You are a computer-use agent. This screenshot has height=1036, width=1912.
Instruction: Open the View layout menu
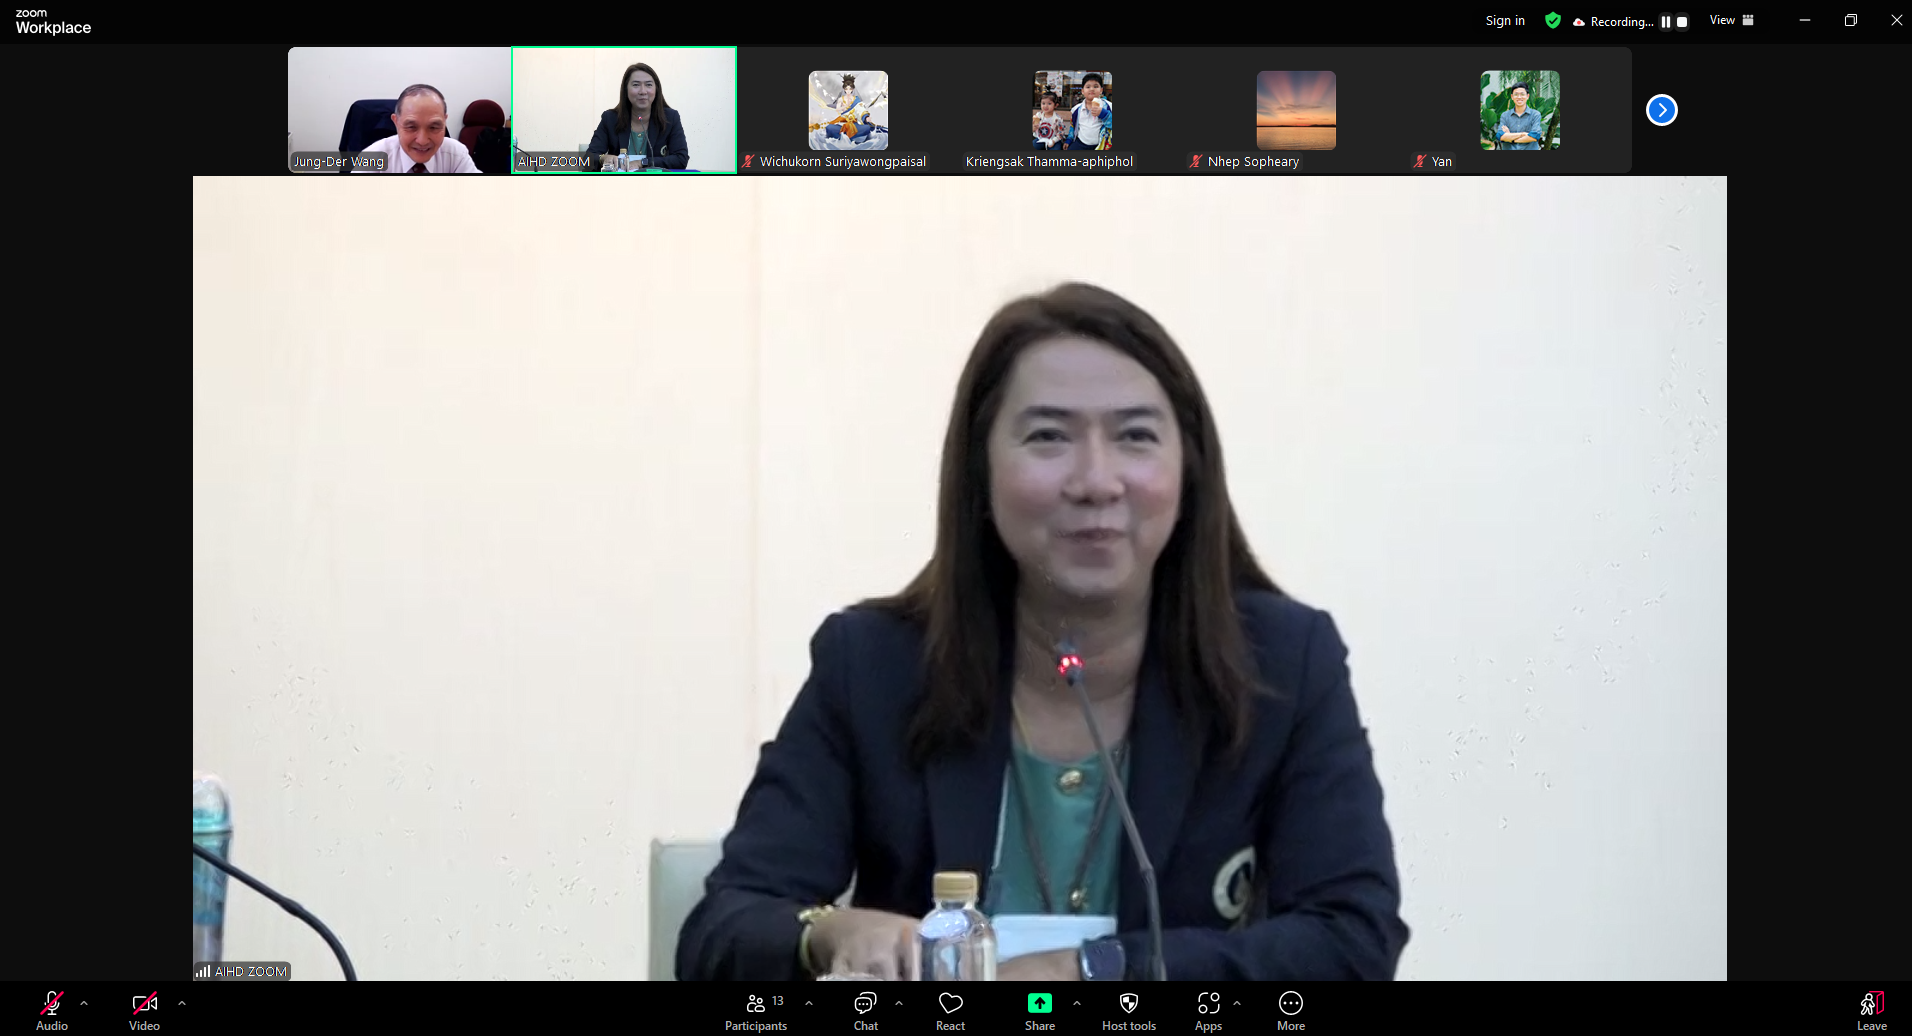click(x=1732, y=20)
